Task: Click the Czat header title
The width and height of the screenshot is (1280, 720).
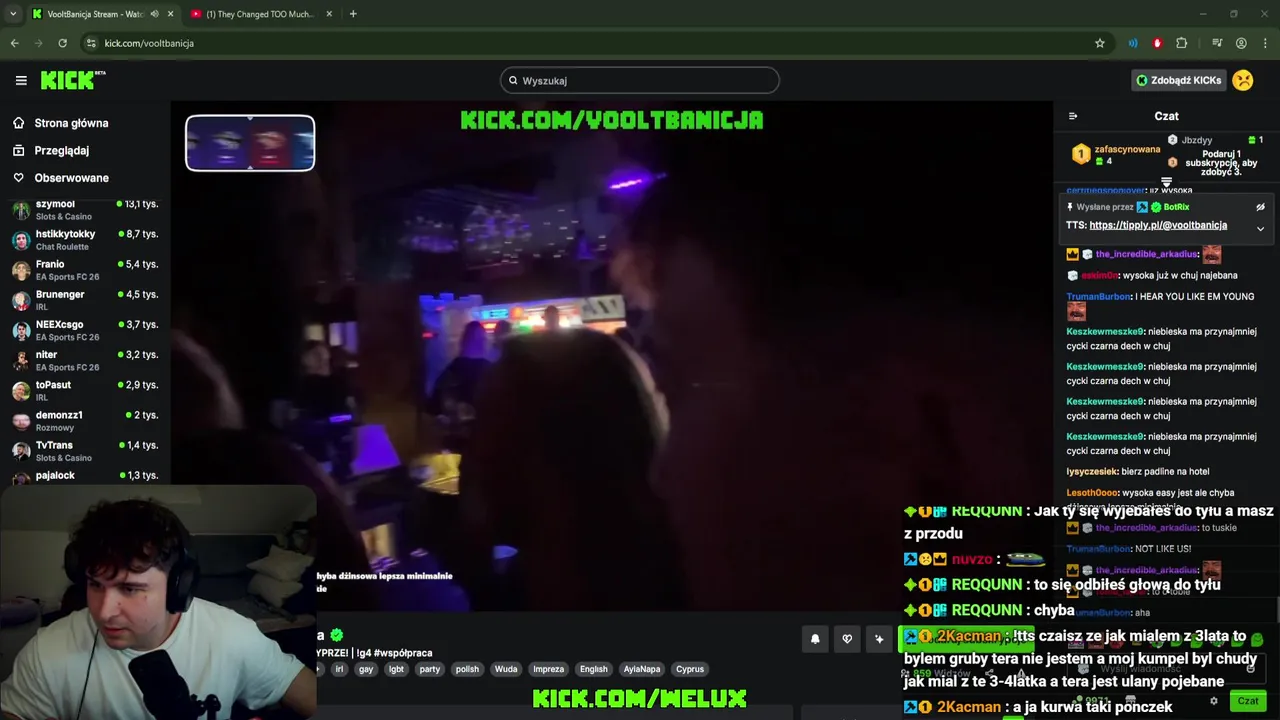Action: click(x=1166, y=116)
